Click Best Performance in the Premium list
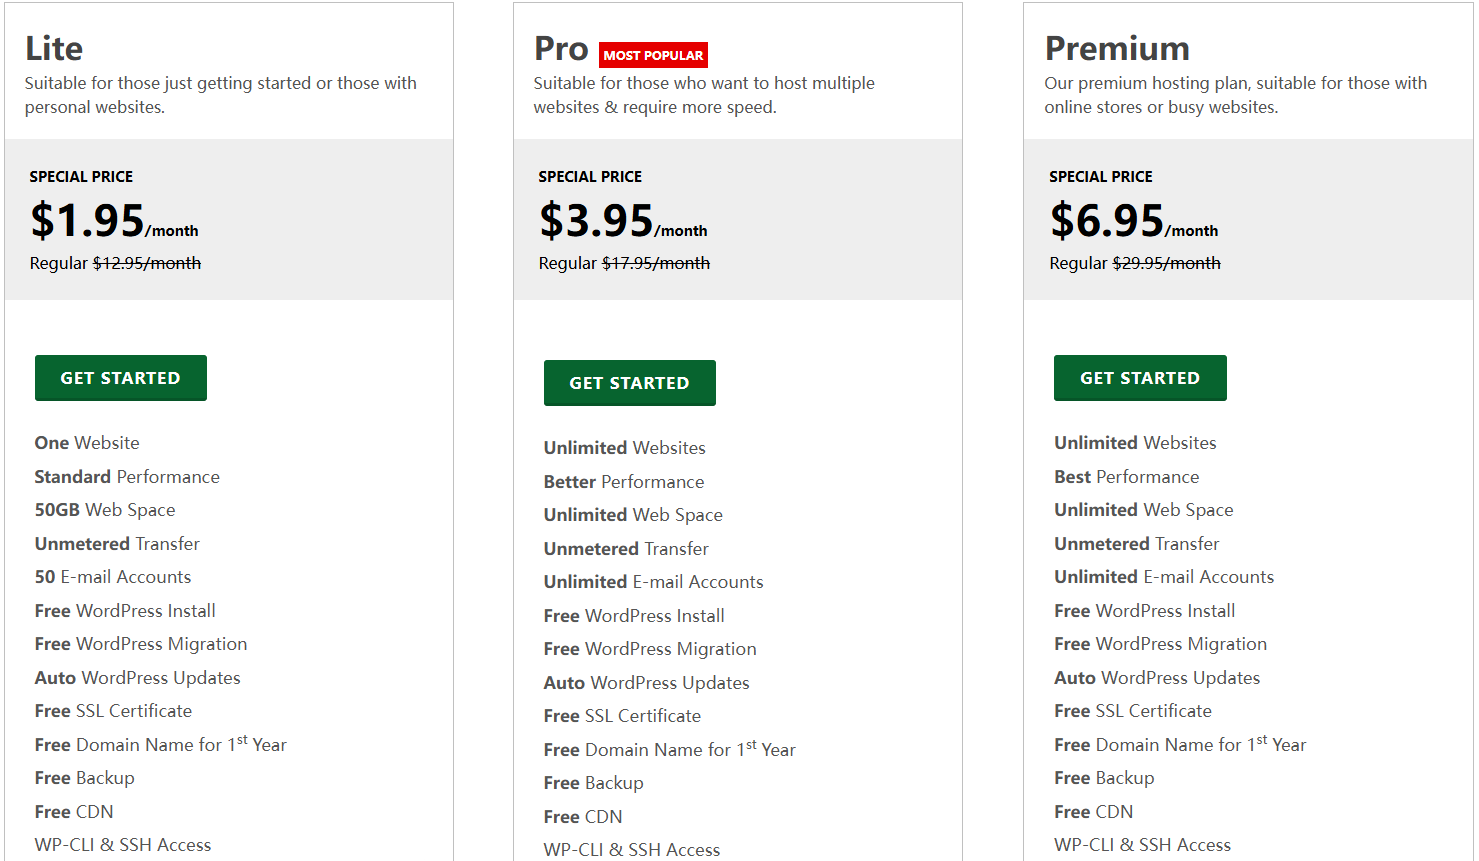Screen dimensions: 1479x861 tap(1126, 477)
